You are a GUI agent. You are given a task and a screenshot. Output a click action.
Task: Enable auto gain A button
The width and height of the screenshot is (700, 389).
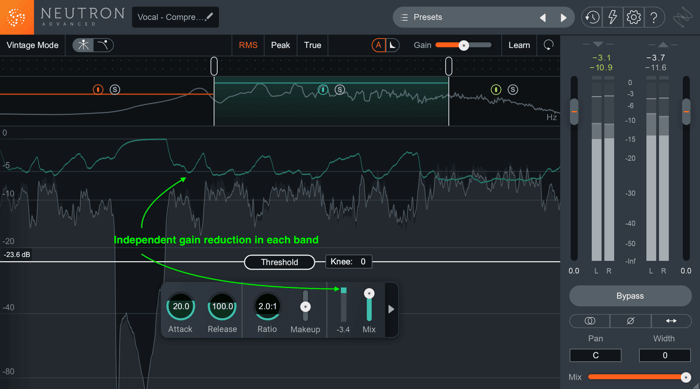[x=379, y=45]
